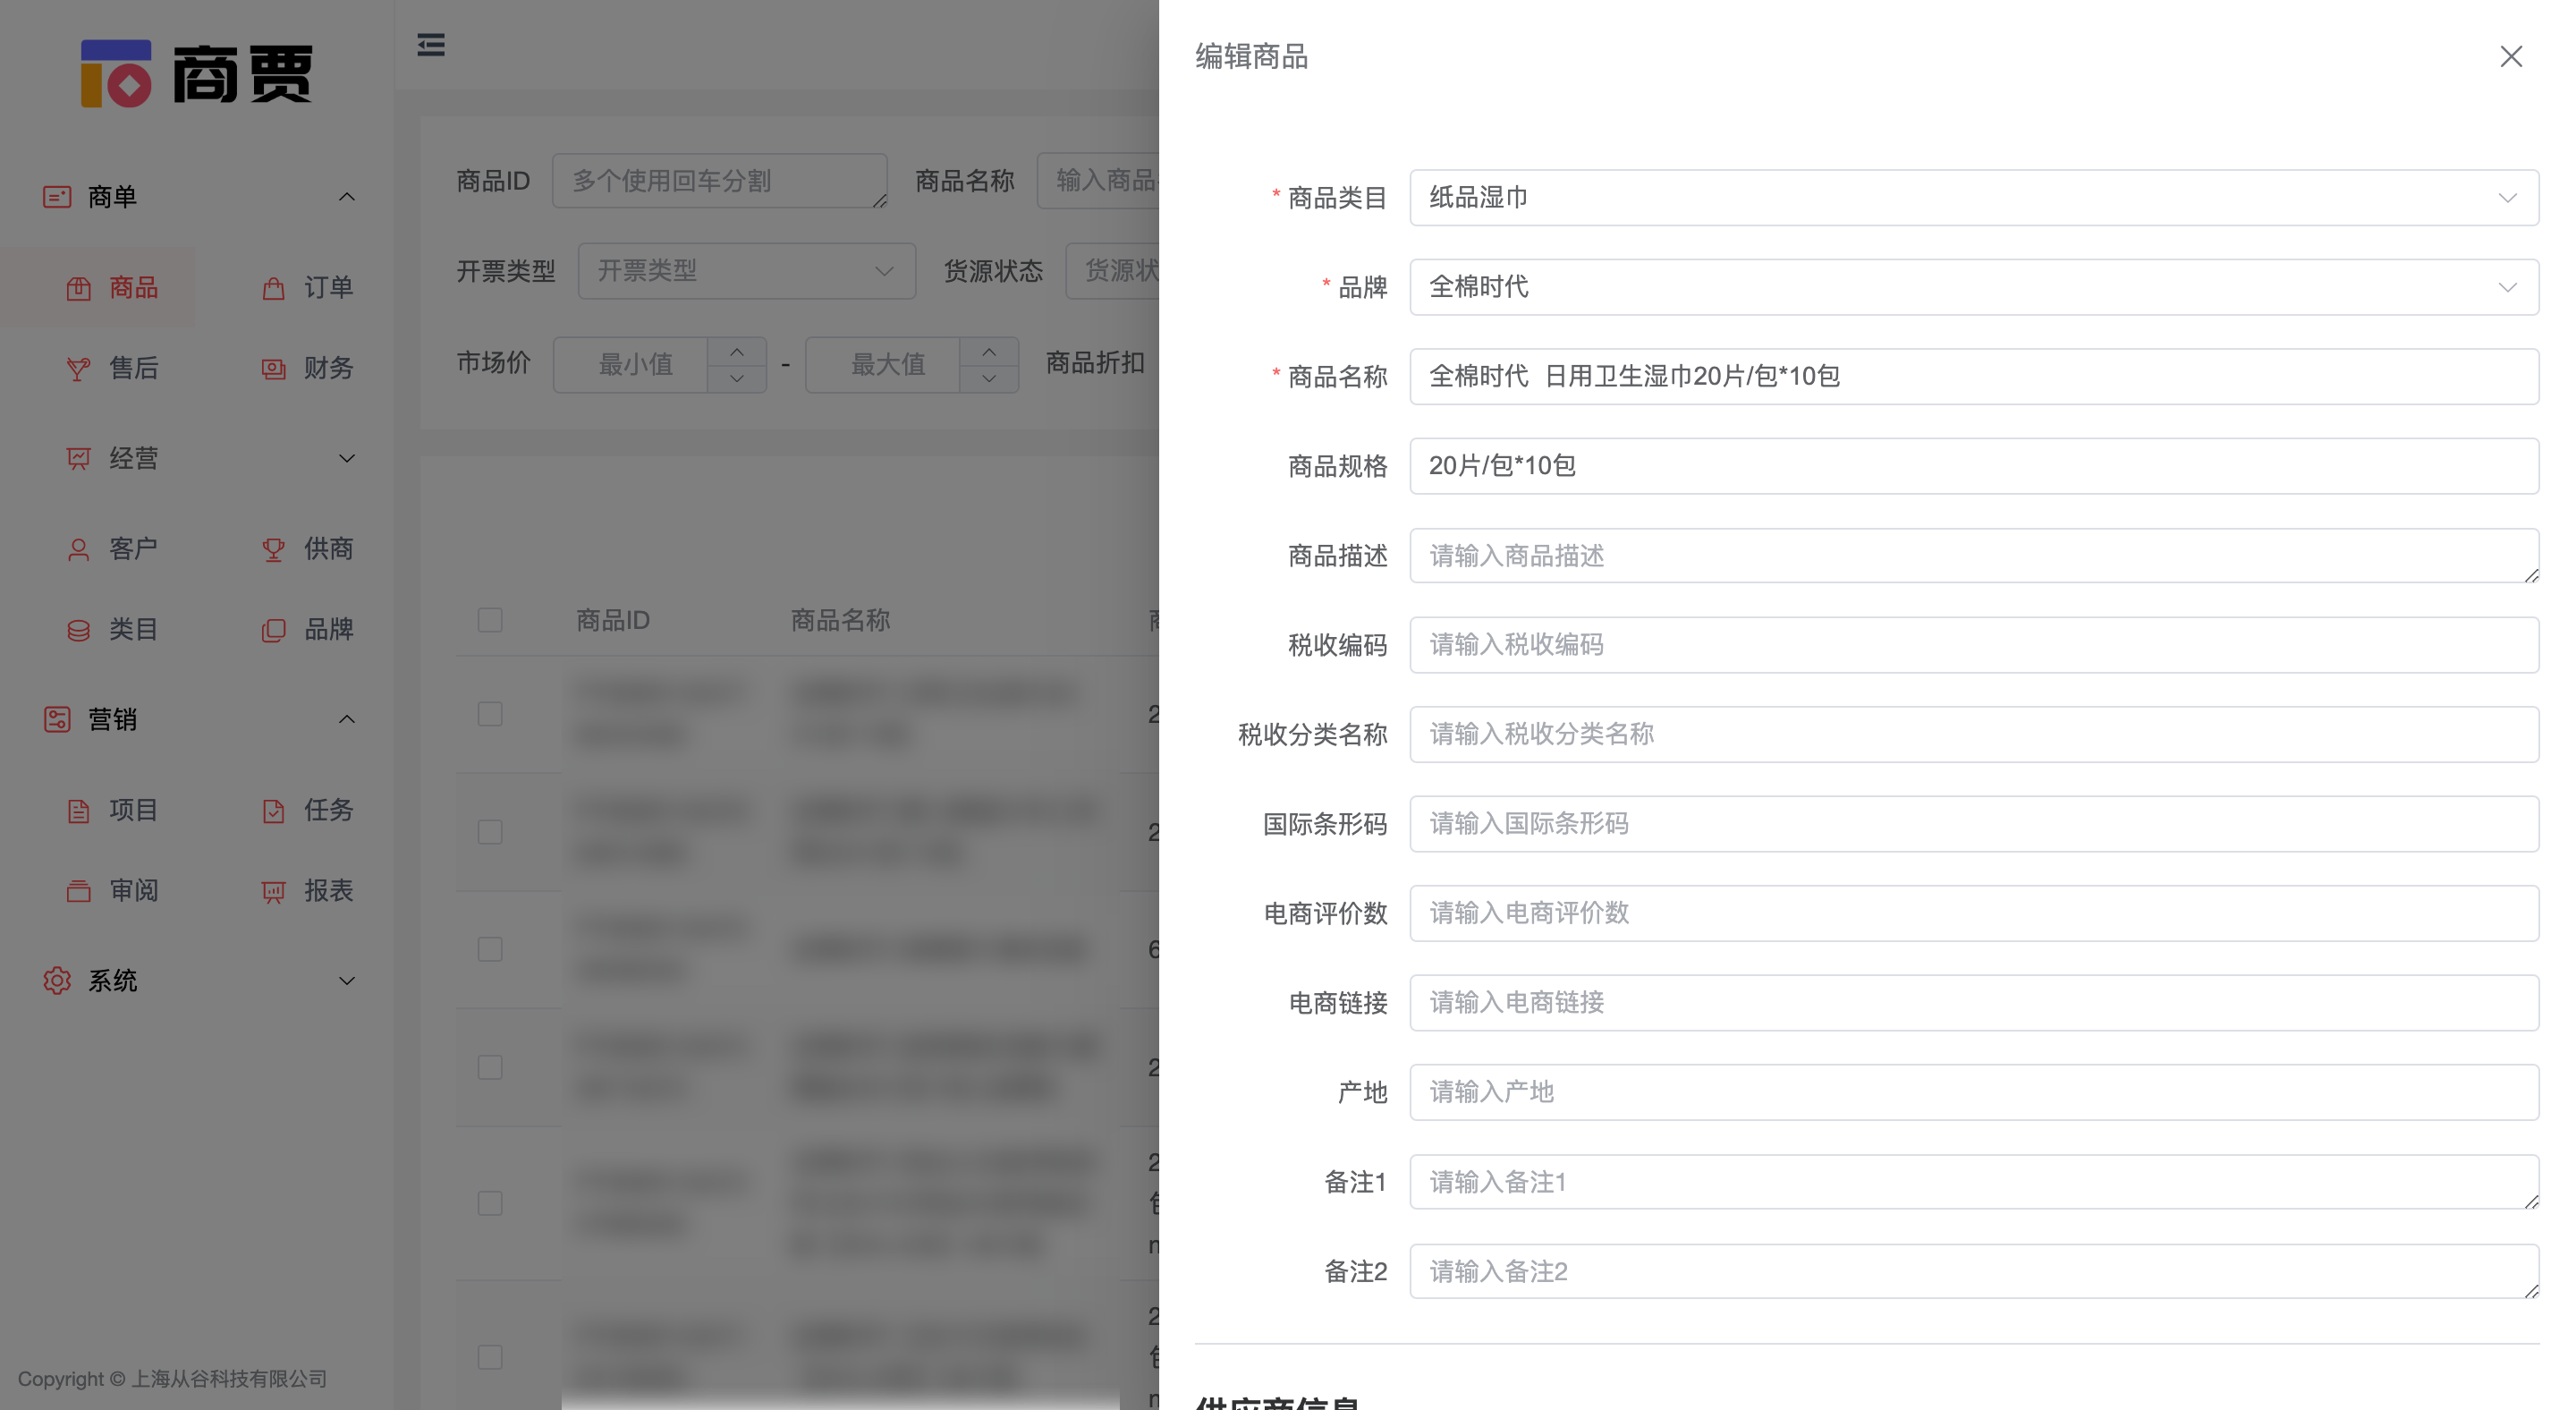Open 订单 via its handbag icon
Image resolution: width=2576 pixels, height=1410 pixels.
click(273, 287)
